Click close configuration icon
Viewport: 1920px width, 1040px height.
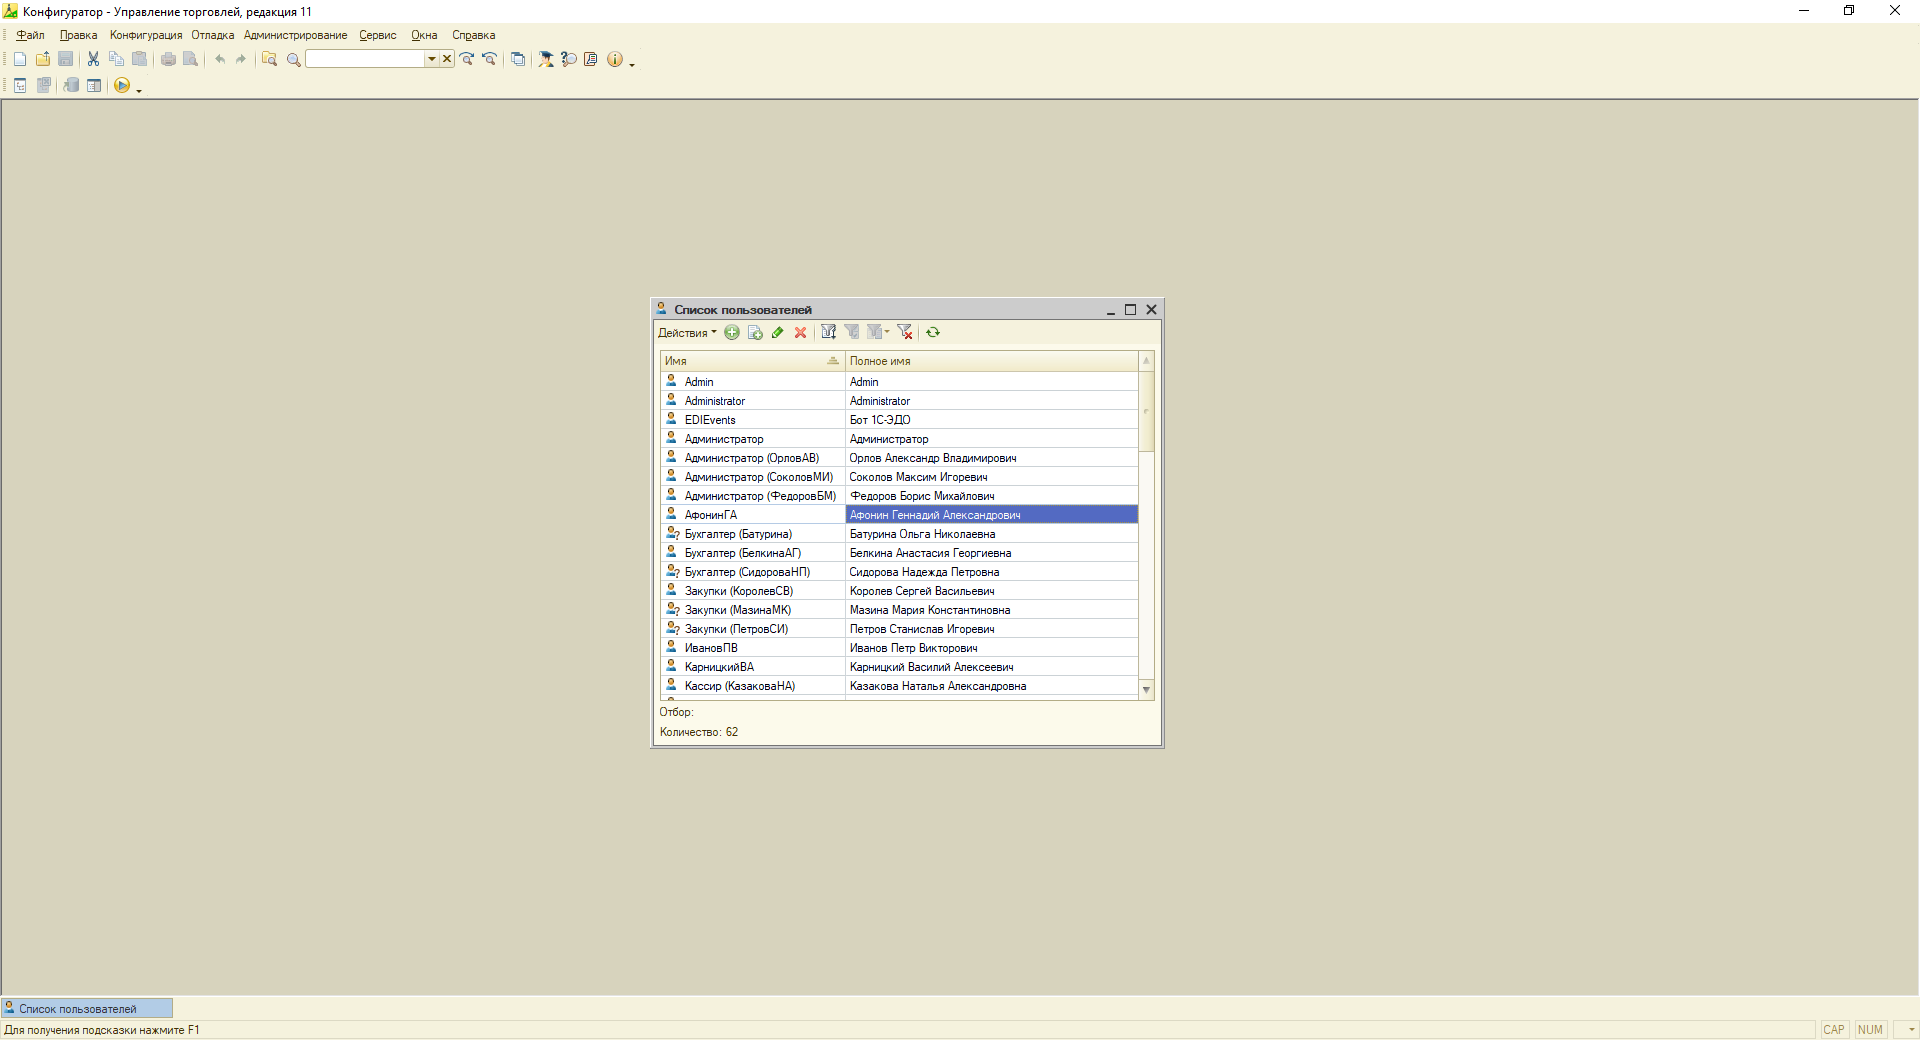coord(43,86)
